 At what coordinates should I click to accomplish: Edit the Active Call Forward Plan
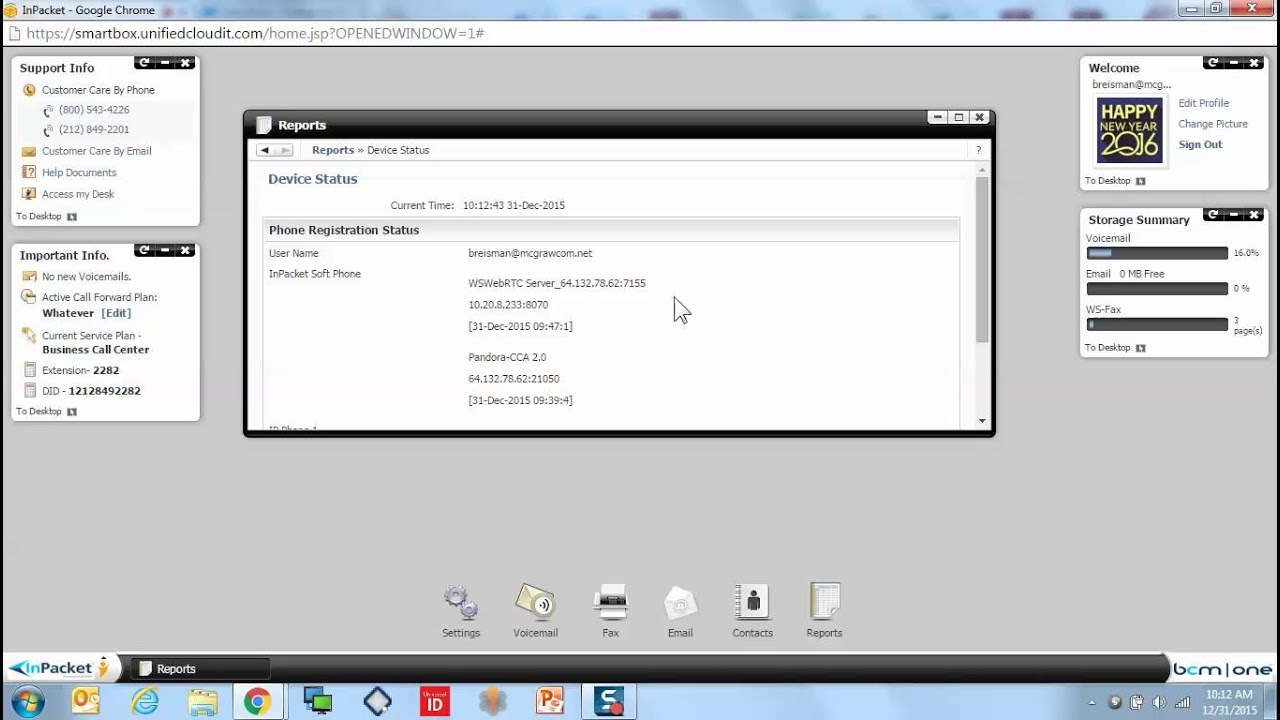point(116,314)
